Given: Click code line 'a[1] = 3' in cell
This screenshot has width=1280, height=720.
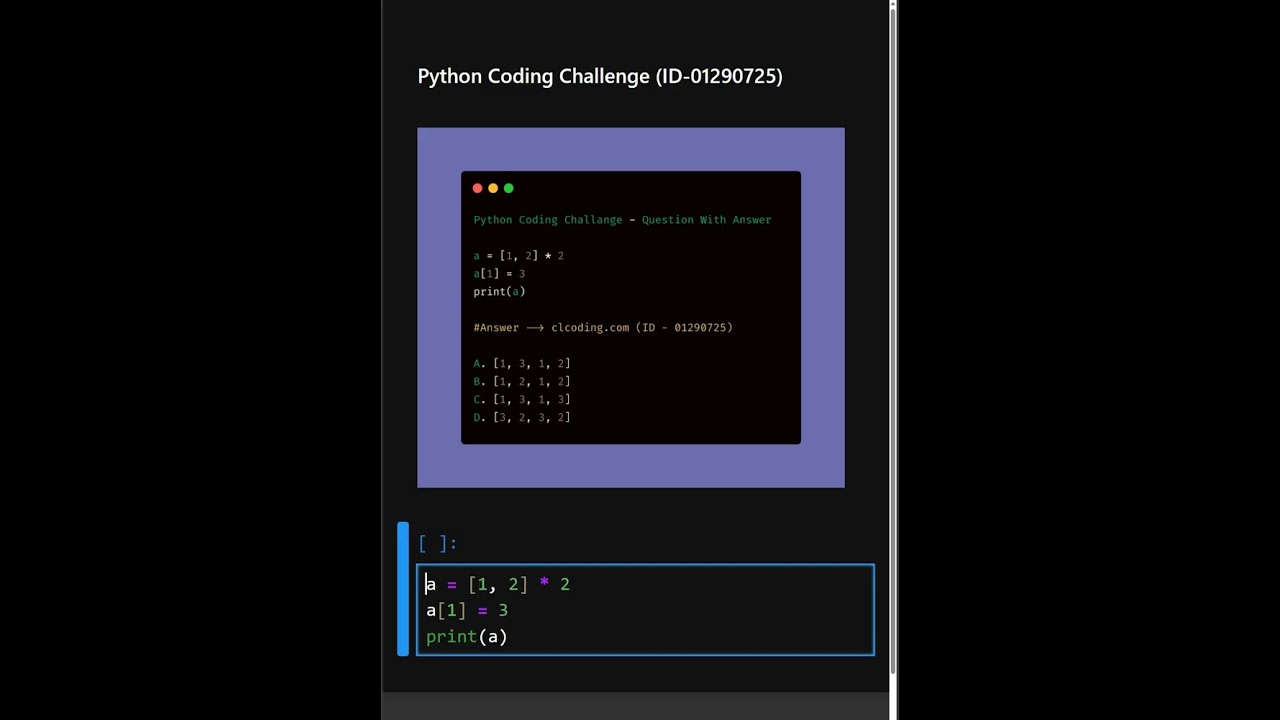Looking at the screenshot, I should (467, 610).
